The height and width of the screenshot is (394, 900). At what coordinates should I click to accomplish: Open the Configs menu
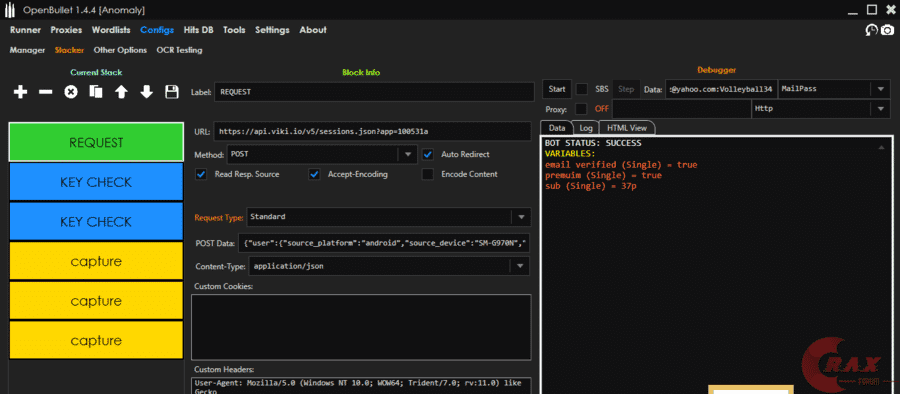click(157, 30)
